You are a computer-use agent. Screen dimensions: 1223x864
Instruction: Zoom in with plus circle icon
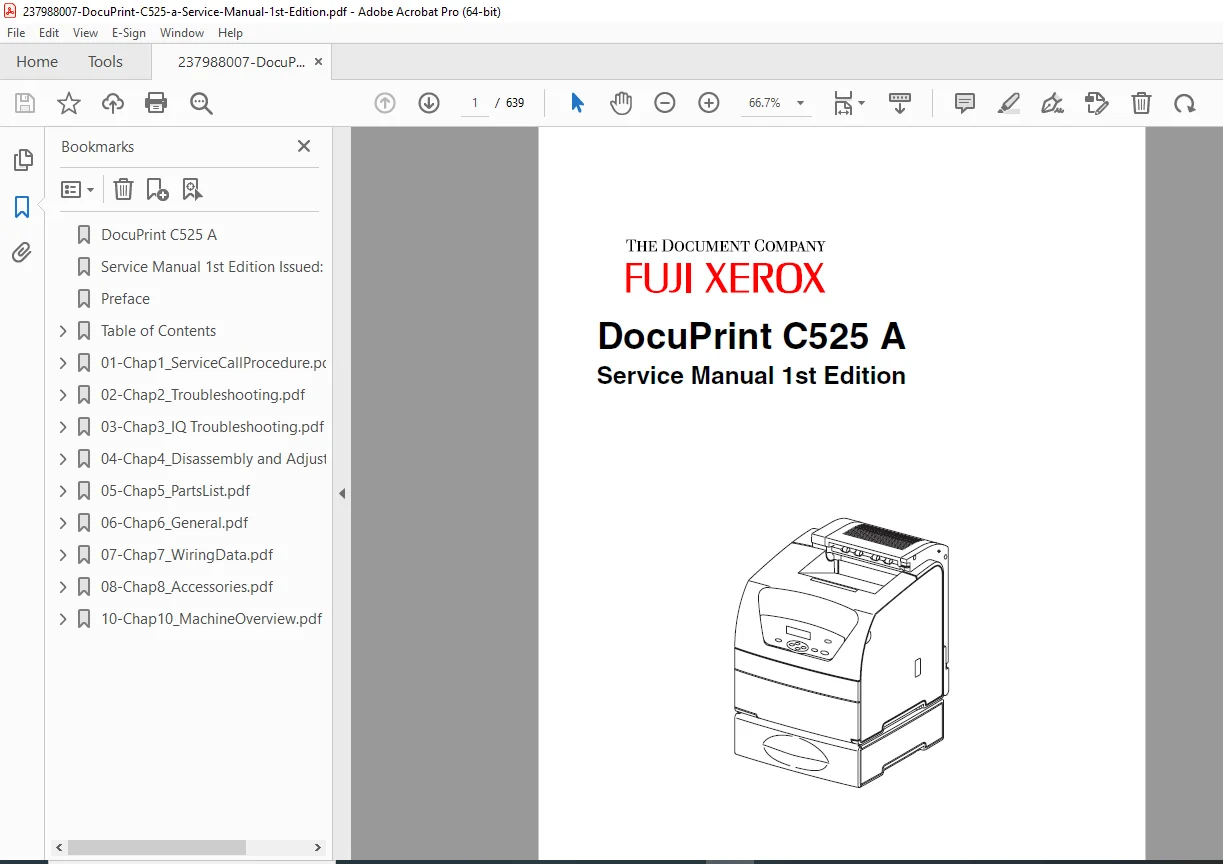pyautogui.click(x=709, y=103)
